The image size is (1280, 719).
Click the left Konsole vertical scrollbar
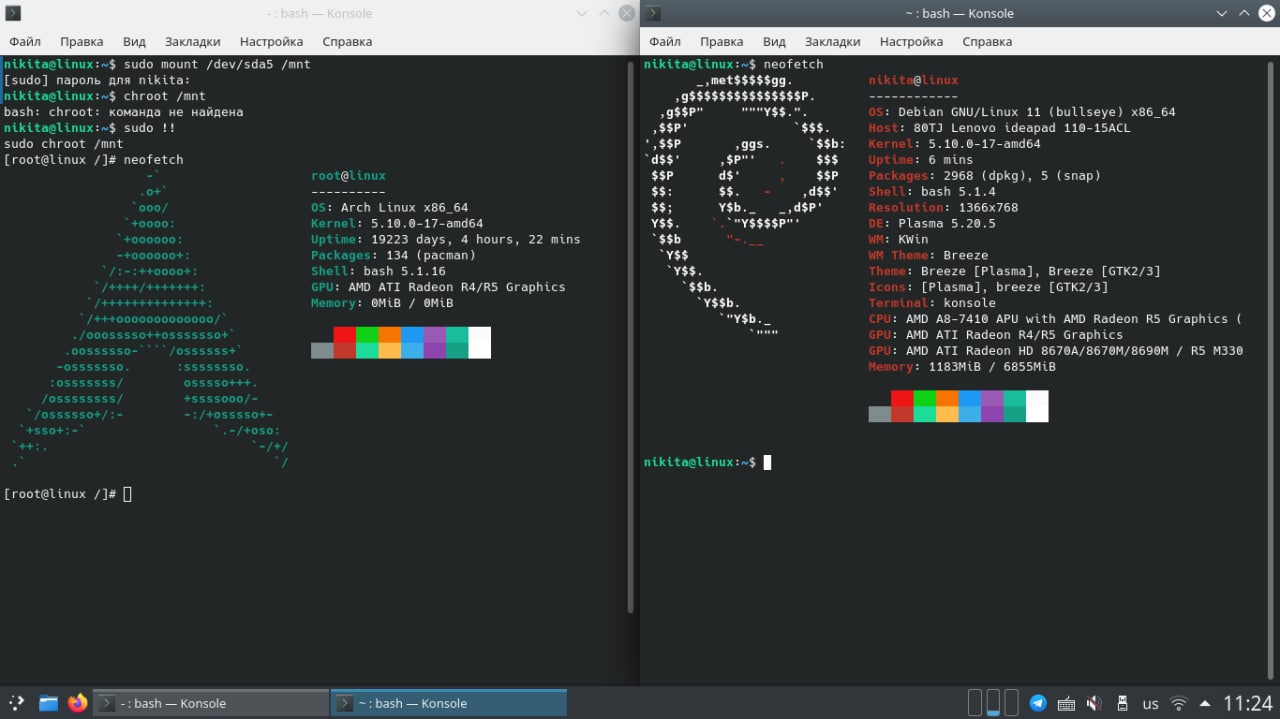click(x=630, y=335)
